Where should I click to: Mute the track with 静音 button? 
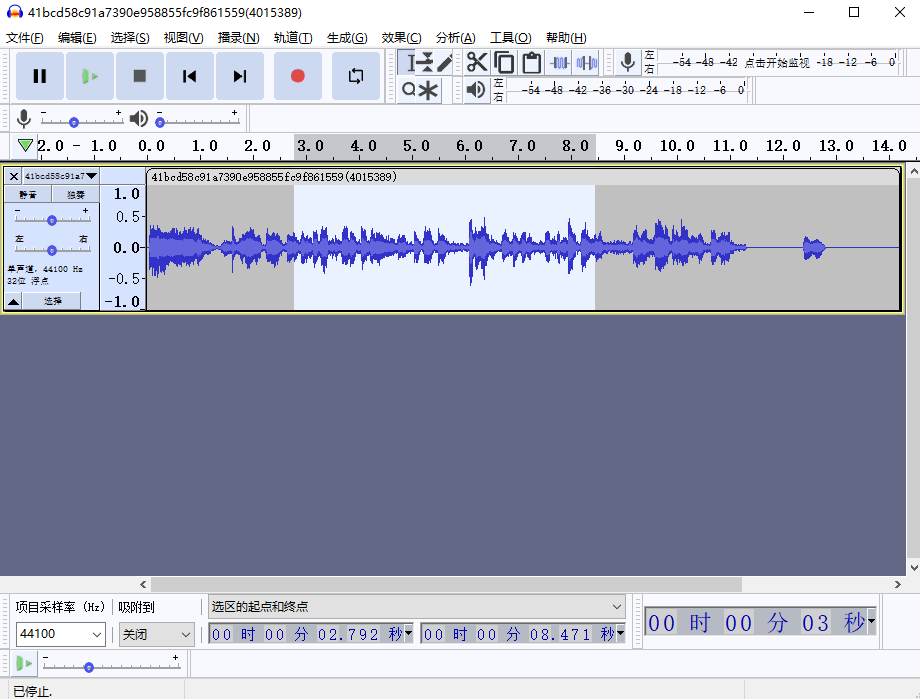pyautogui.click(x=28, y=195)
